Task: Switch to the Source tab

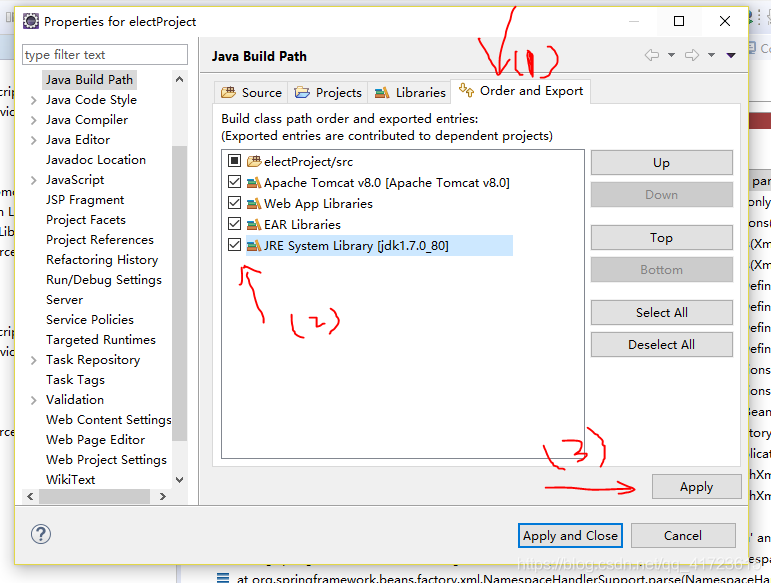Action: coord(251,92)
